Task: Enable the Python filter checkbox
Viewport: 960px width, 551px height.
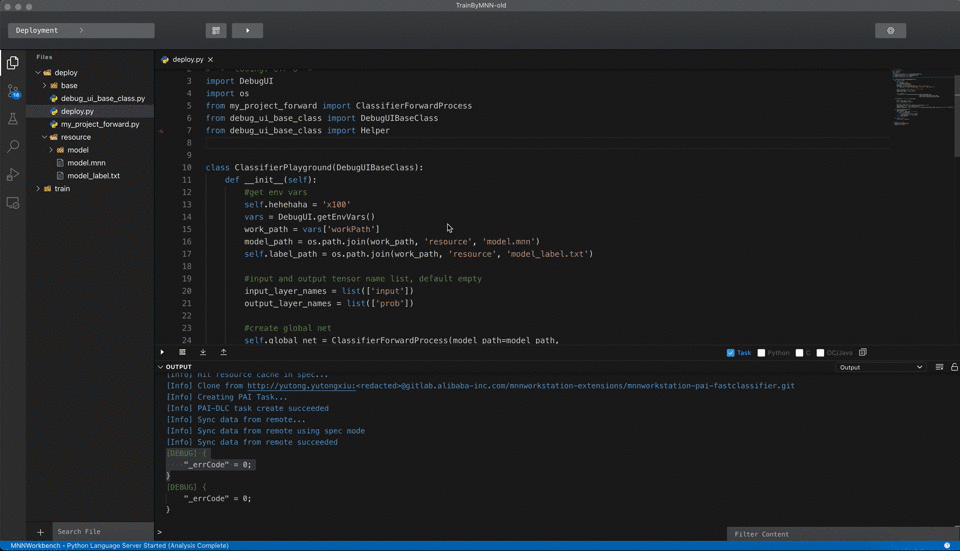Action: (761, 353)
